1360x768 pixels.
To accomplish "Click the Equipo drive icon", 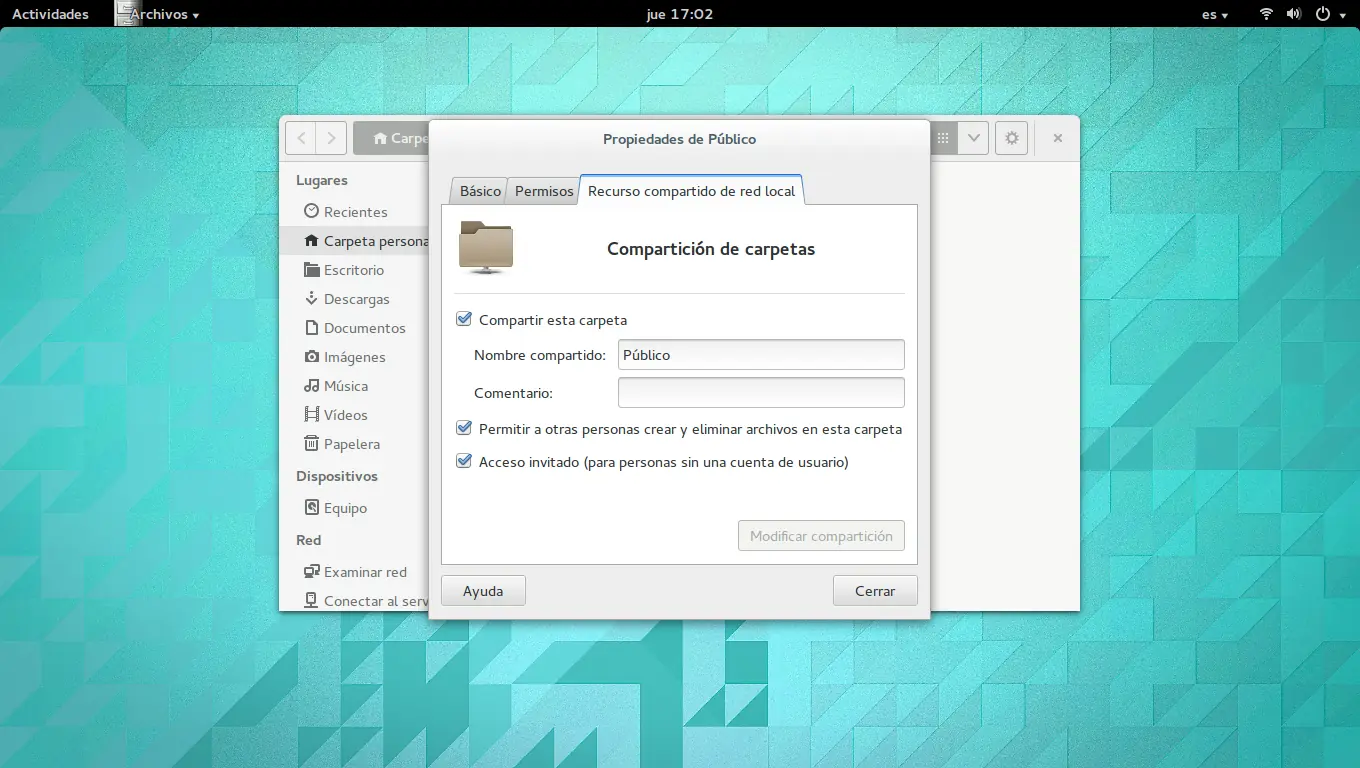I will tap(311, 508).
